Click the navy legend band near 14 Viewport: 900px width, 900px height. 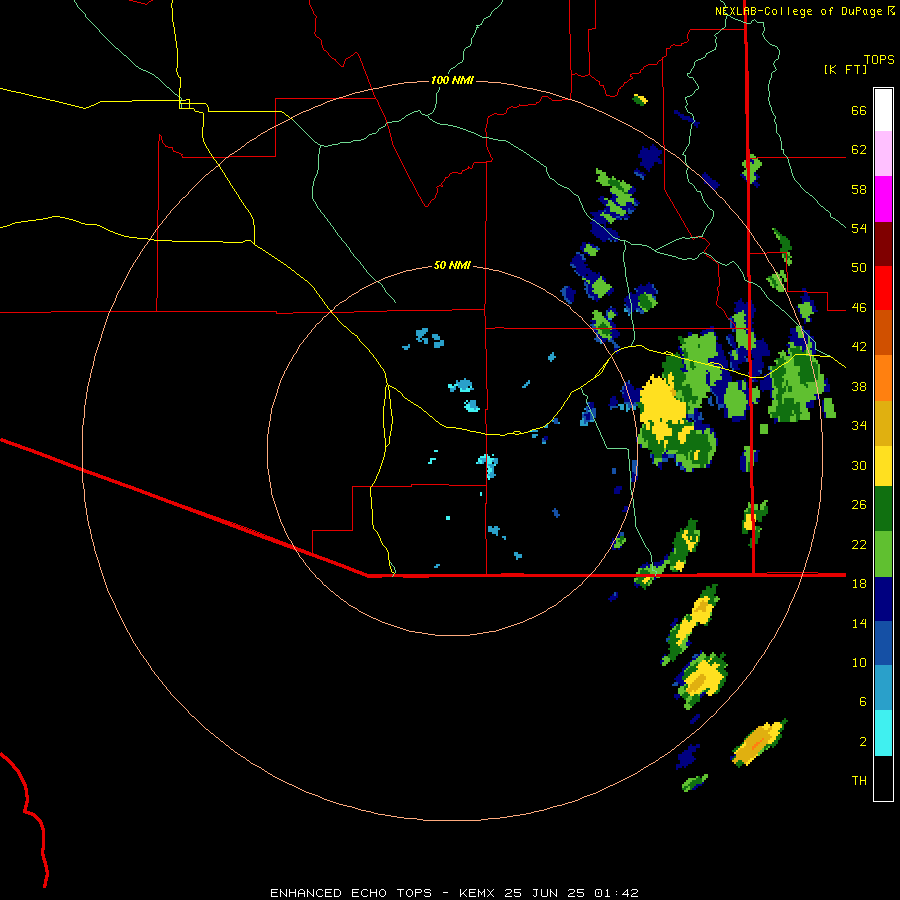[x=883, y=599]
